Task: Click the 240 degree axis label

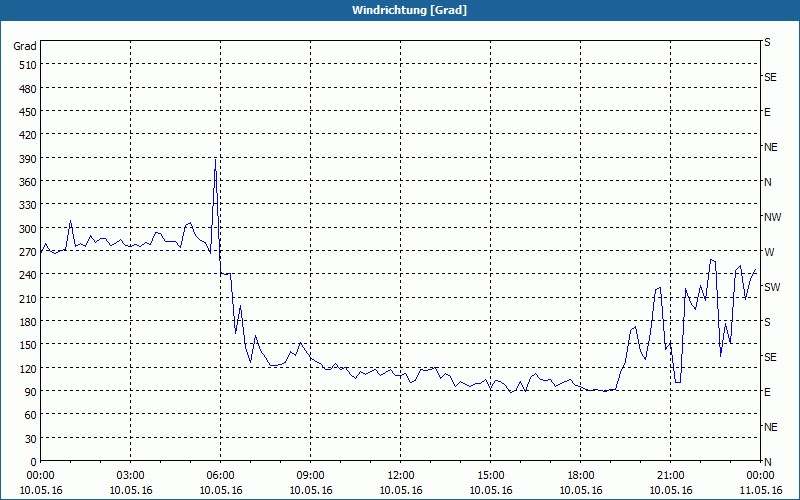Action: 28,276
